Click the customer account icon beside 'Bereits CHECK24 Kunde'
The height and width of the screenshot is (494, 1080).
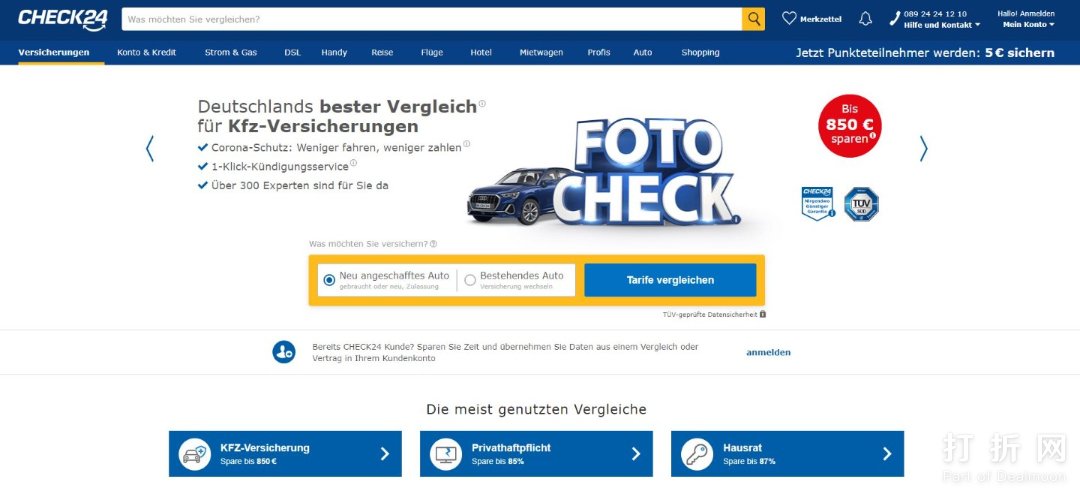pyautogui.click(x=284, y=352)
